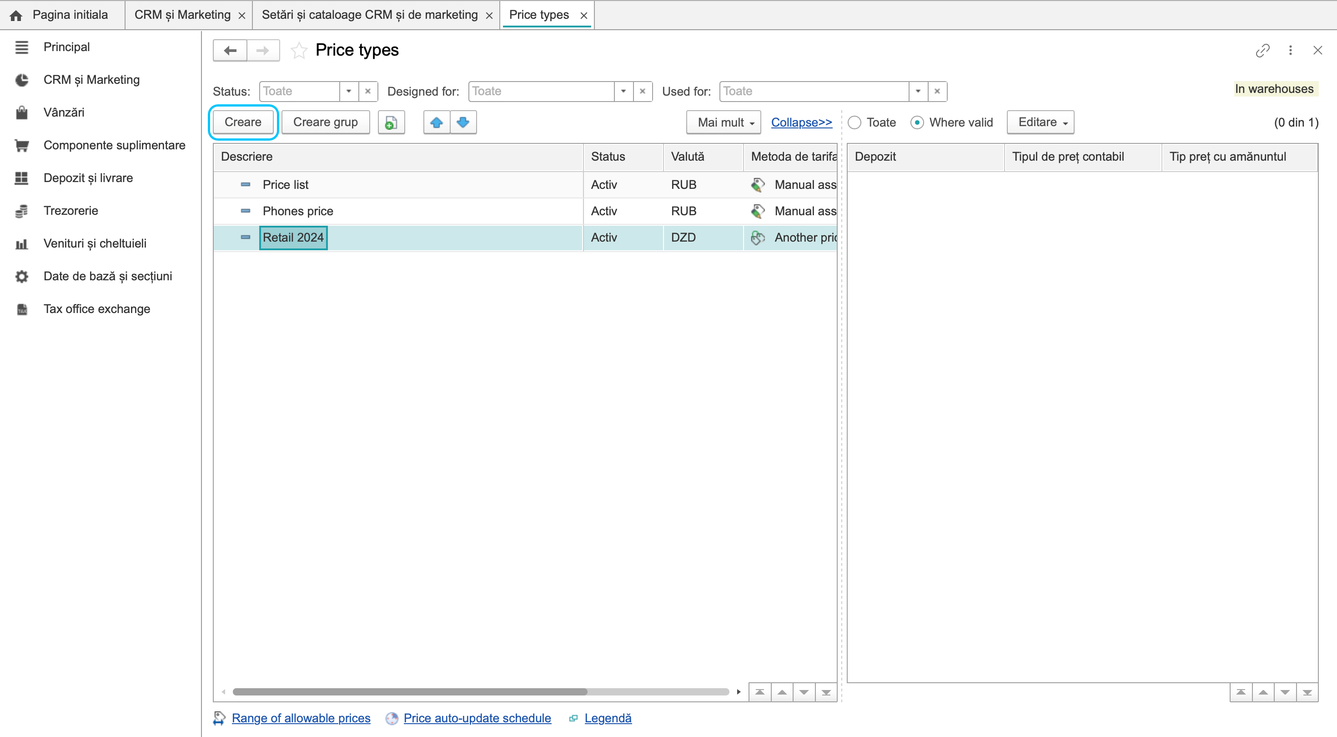Screen dimensions: 1337x737
Task: Clear the Status filter with x button
Action: 368,91
